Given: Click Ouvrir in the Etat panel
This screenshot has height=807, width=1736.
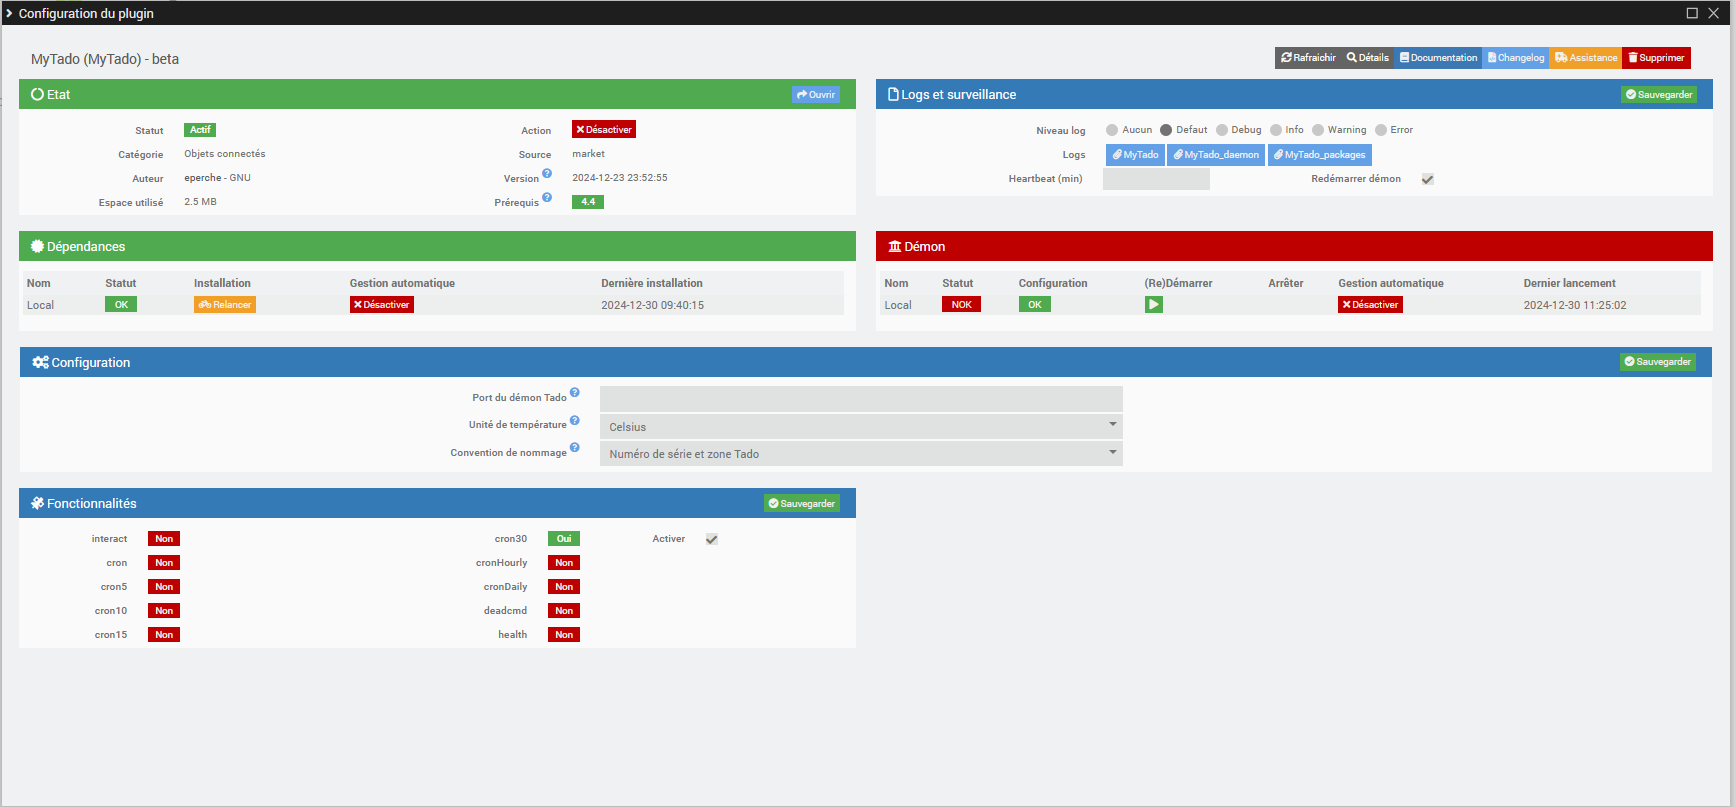Looking at the screenshot, I should (816, 95).
